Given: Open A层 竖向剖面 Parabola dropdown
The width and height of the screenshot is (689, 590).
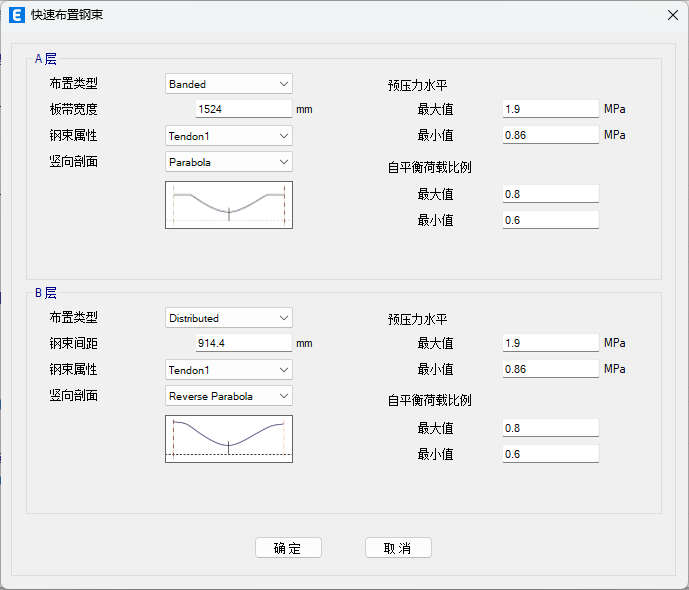Looking at the screenshot, I should coord(228,161).
